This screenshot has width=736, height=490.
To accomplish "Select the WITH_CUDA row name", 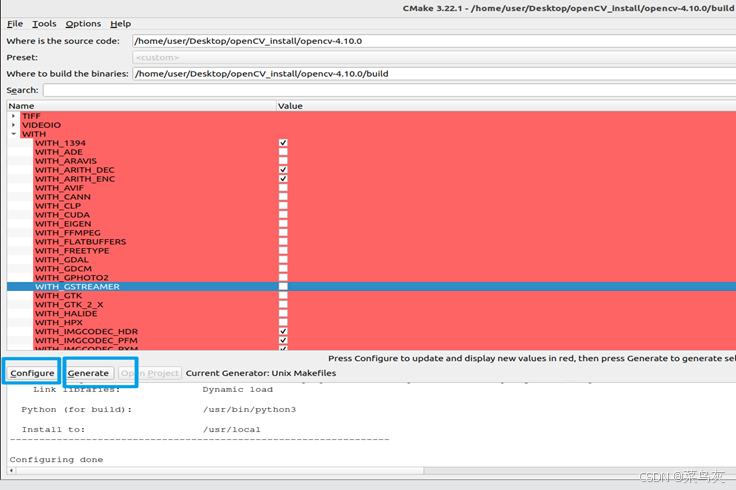I will tap(62, 214).
